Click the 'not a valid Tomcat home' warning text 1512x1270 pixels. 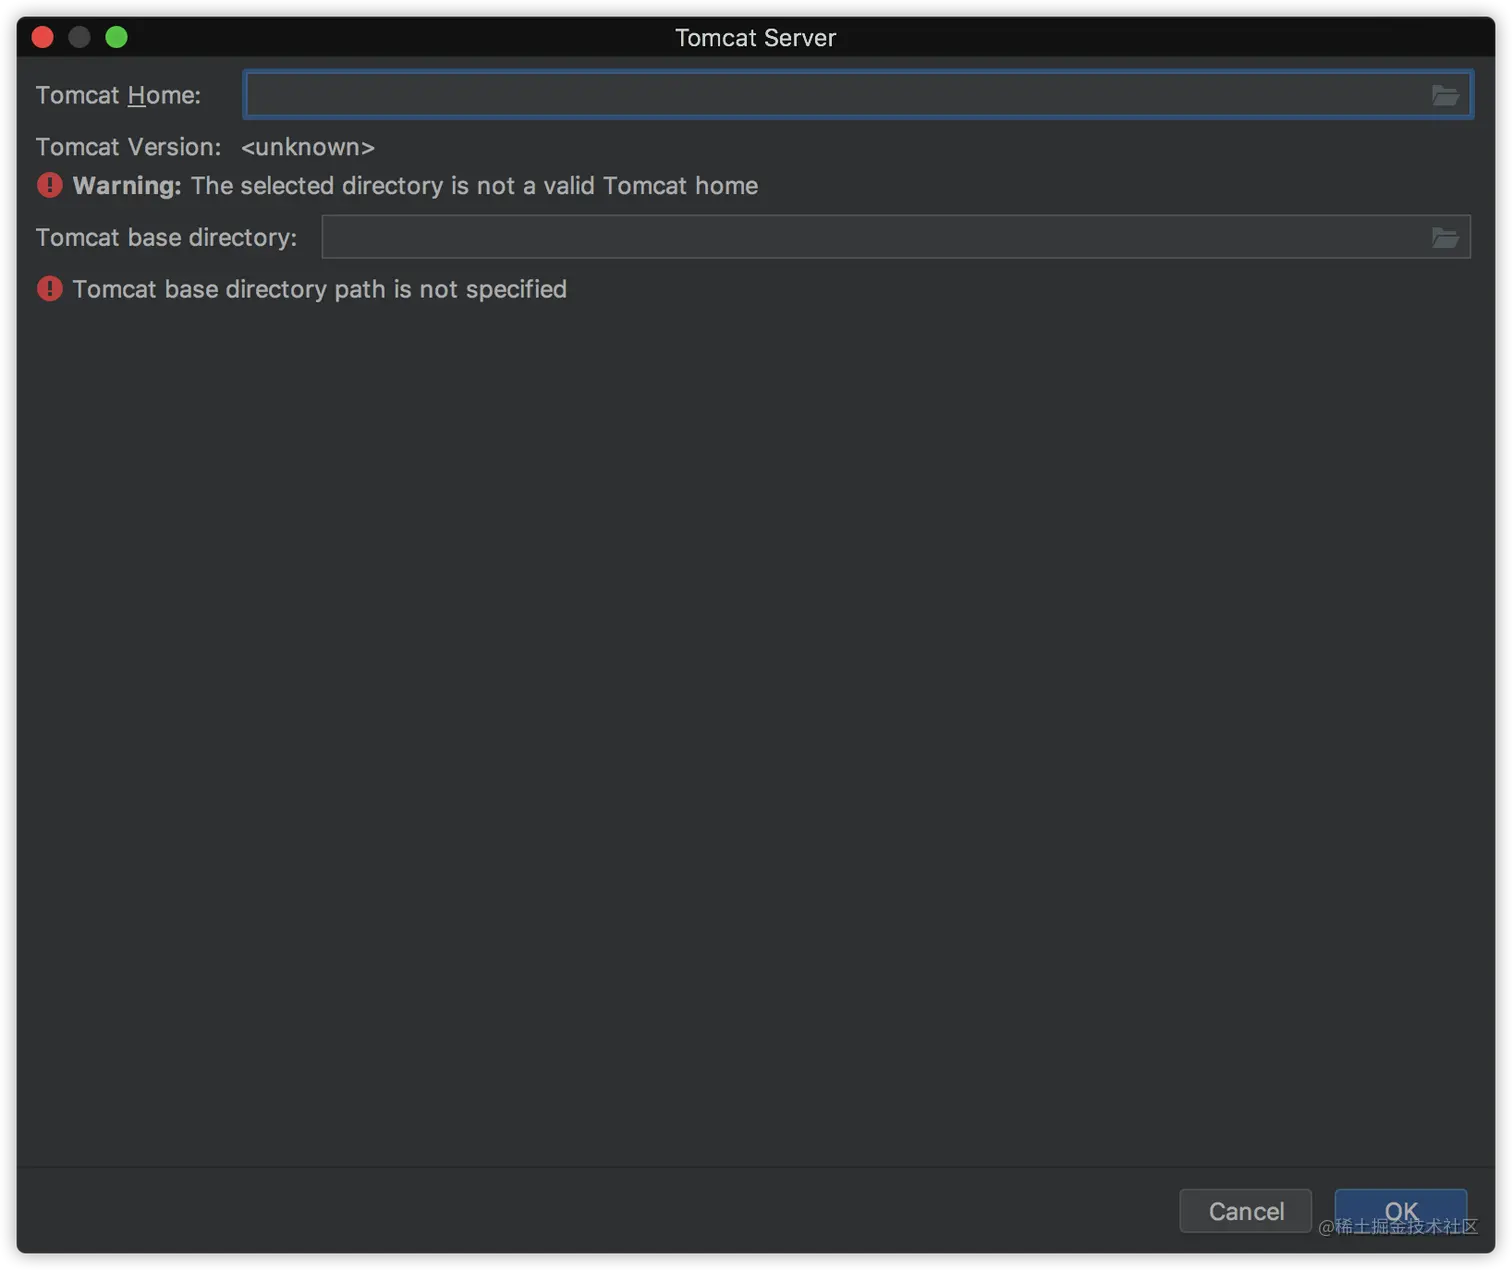[x=415, y=186]
